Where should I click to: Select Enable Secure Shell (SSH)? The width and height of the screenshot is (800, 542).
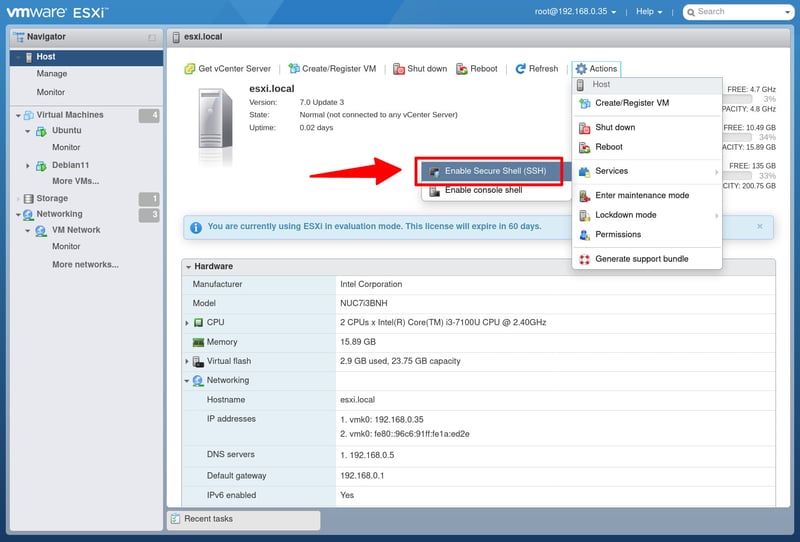[495, 171]
